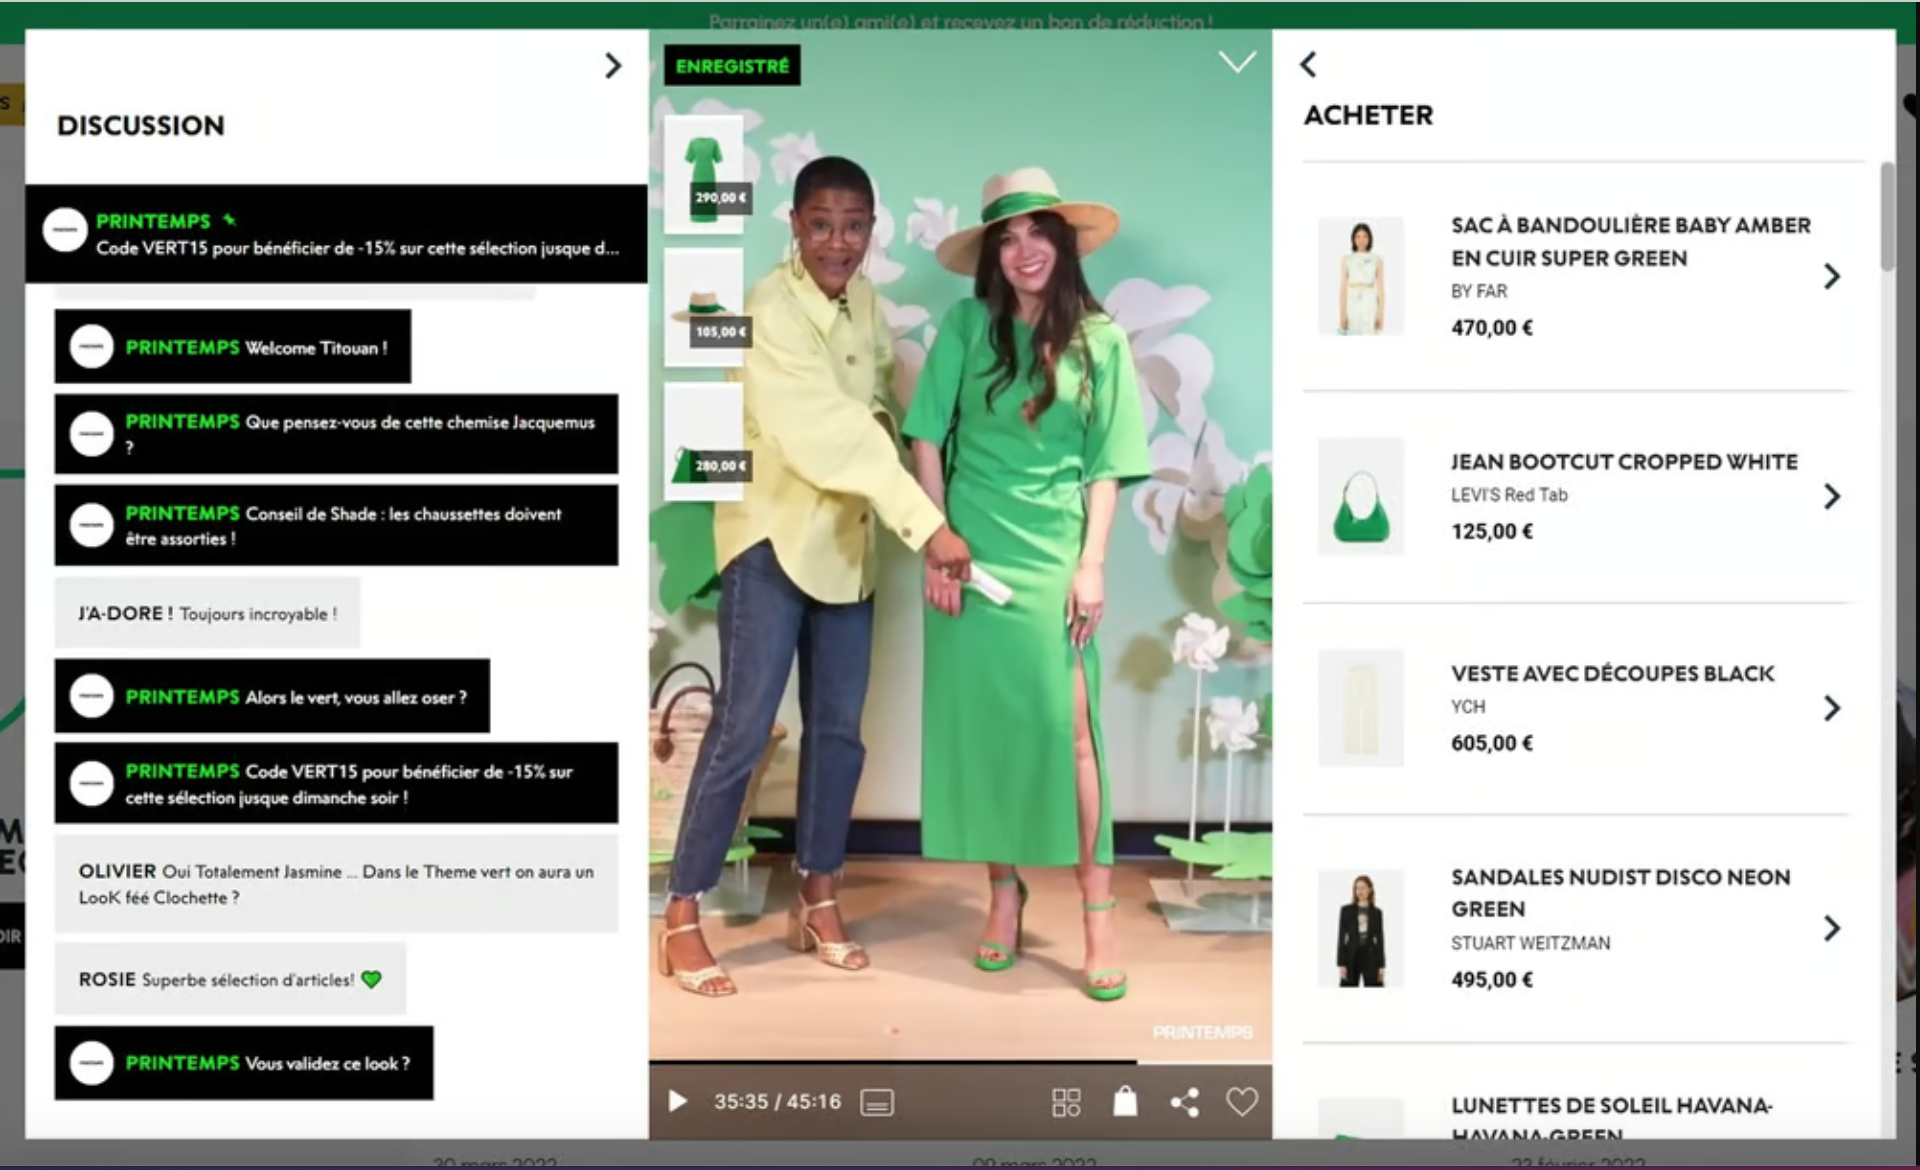This screenshot has height=1170, width=1920.
Task: Click the shopping bag icon
Action: coord(1125,1101)
